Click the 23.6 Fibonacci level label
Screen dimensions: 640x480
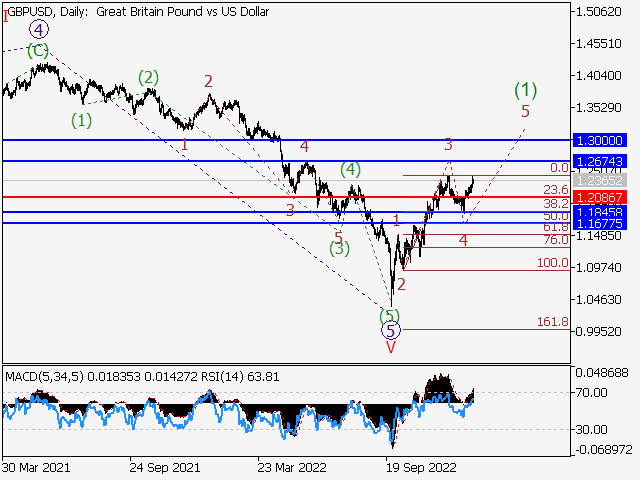[556, 190]
